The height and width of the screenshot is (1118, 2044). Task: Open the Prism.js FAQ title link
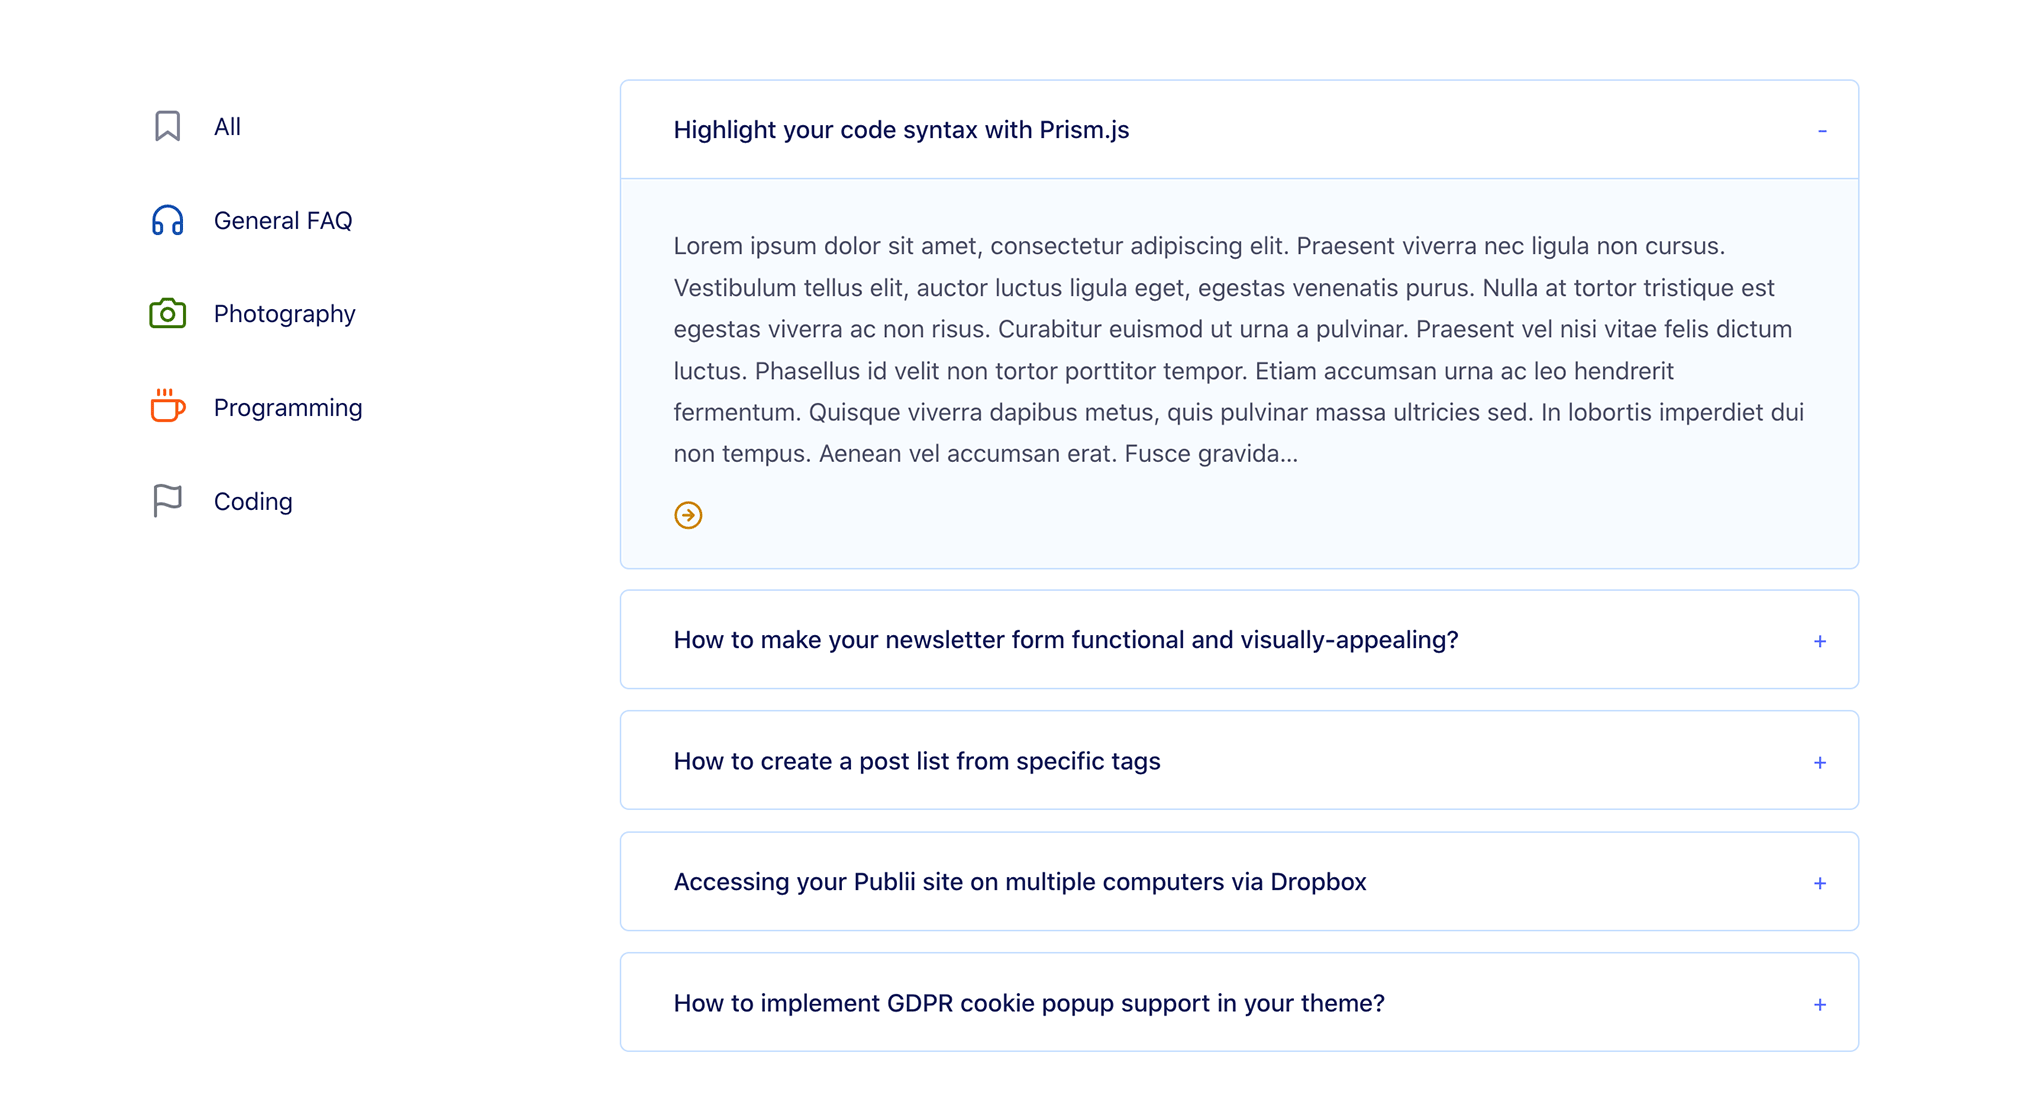[900, 130]
